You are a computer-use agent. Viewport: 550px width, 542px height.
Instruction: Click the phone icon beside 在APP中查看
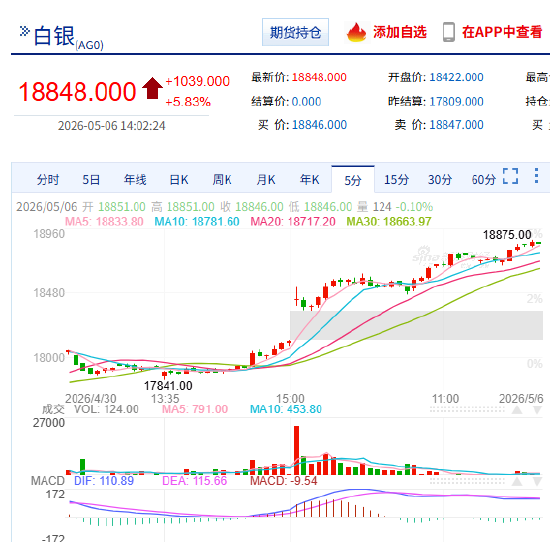pyautogui.click(x=449, y=32)
